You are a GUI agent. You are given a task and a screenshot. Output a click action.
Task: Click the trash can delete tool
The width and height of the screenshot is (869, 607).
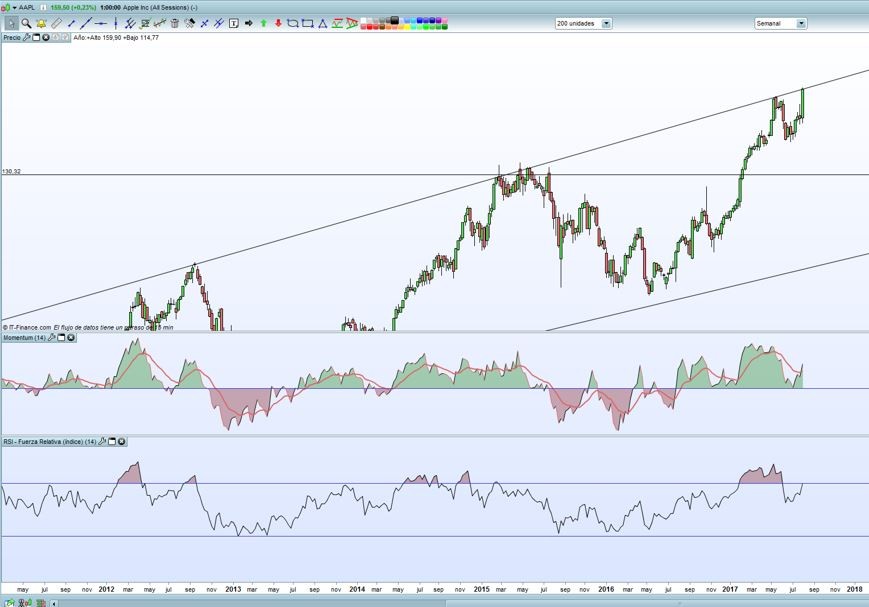coord(175,23)
